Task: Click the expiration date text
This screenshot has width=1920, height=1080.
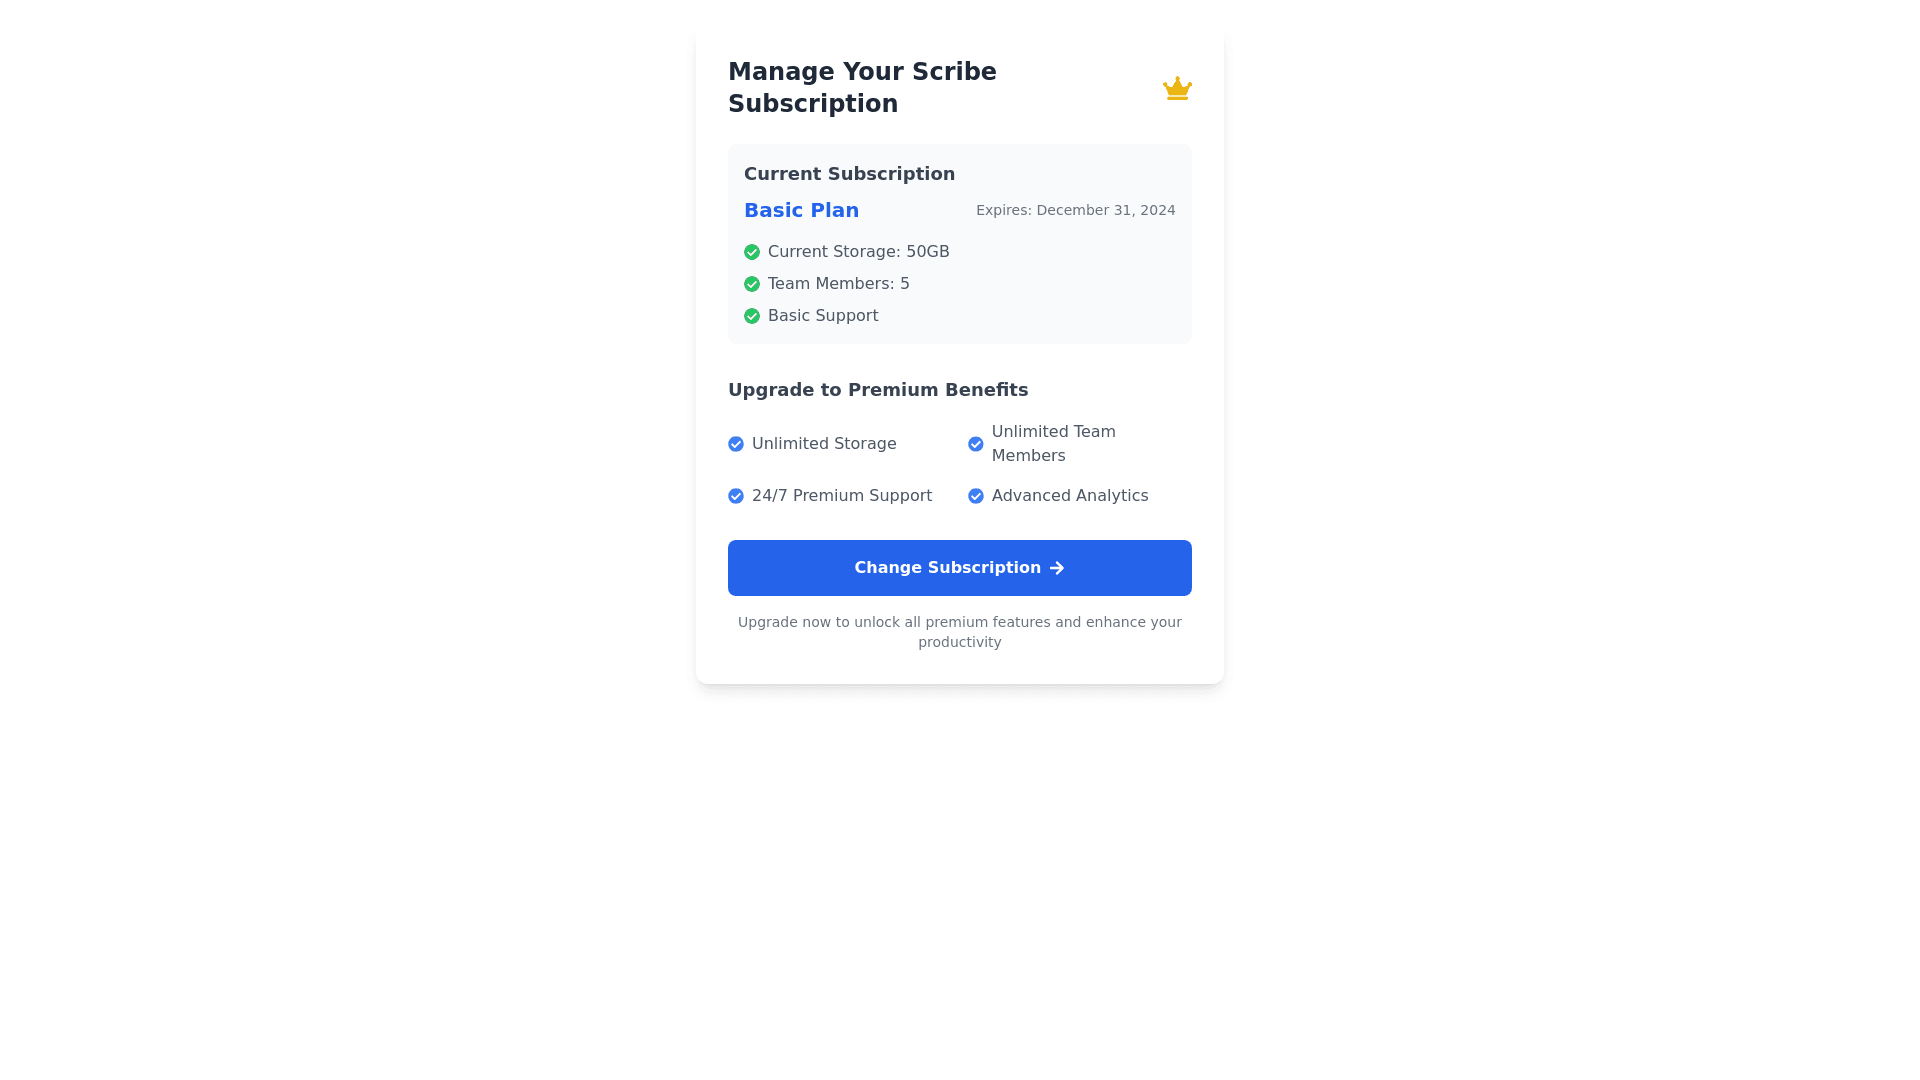Action: pos(1076,210)
